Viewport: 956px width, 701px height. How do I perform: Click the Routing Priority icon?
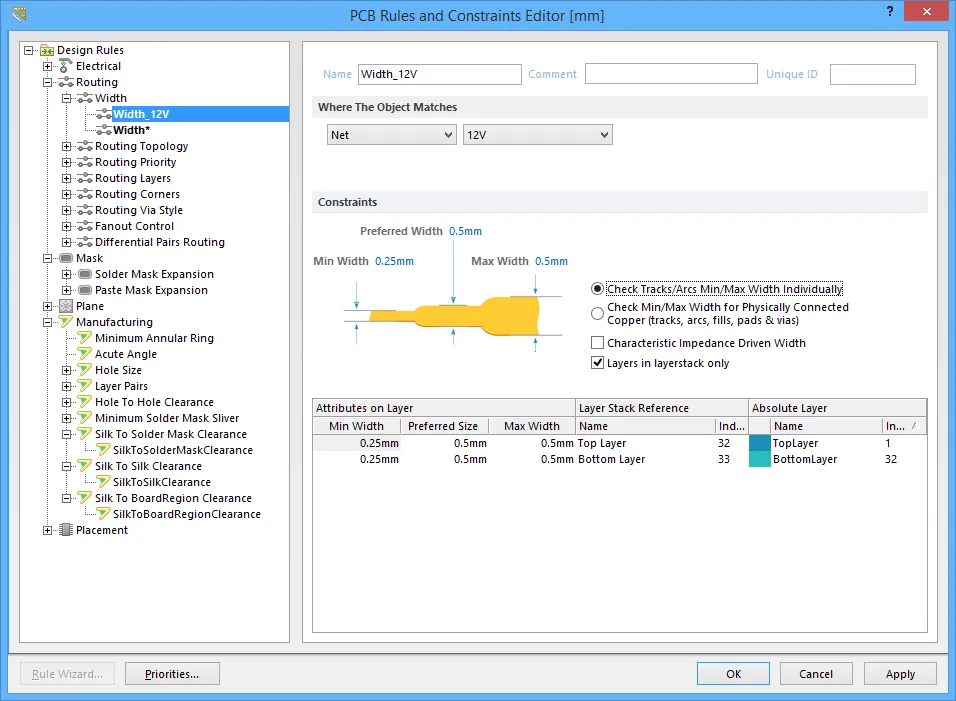click(x=85, y=162)
